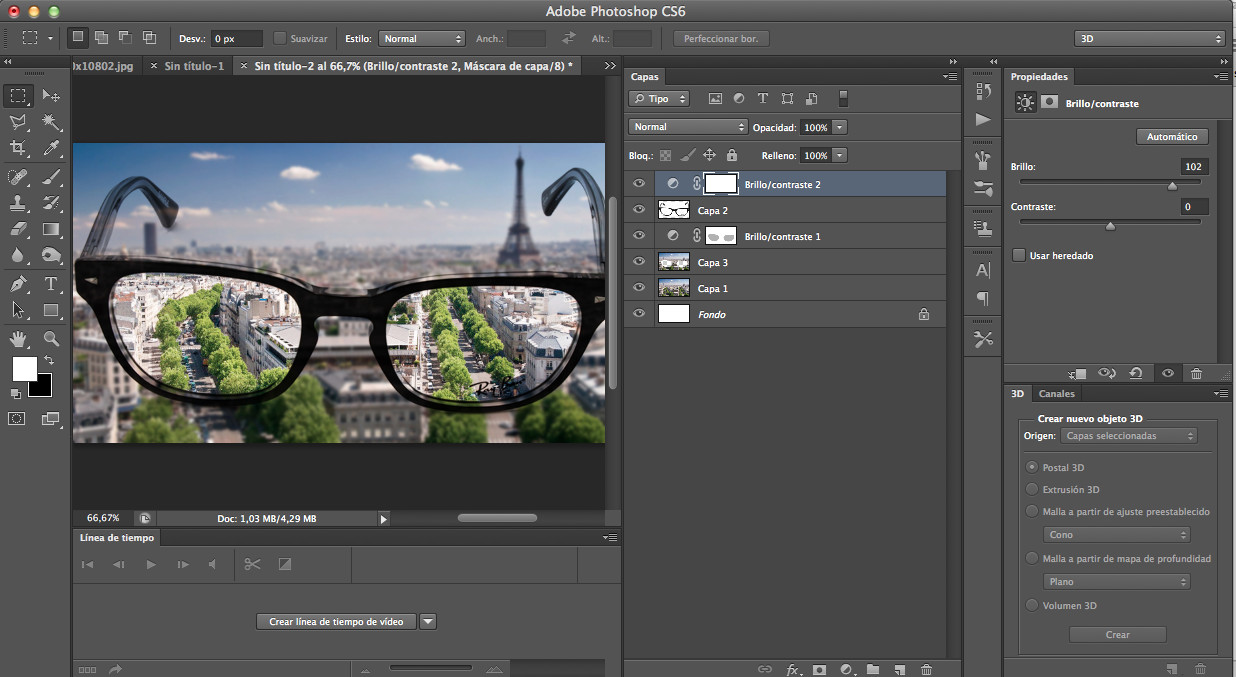Hide the Capa 2 layer

[639, 211]
